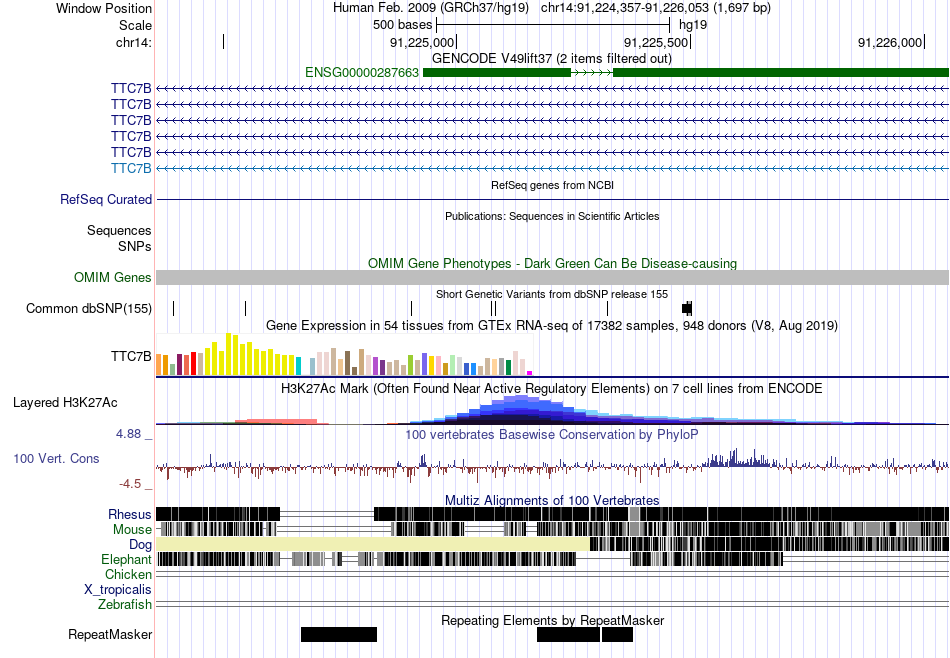Click the X_tropicalis alignment label
The height and width of the screenshot is (658, 950).
[x=118, y=590]
